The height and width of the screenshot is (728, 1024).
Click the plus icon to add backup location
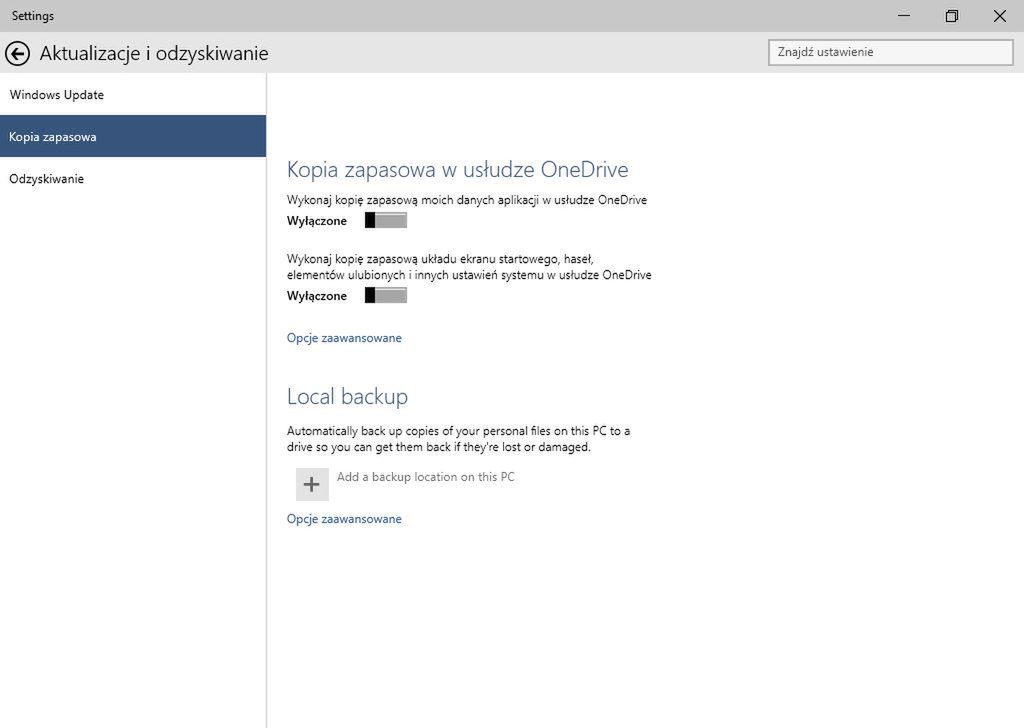point(312,484)
